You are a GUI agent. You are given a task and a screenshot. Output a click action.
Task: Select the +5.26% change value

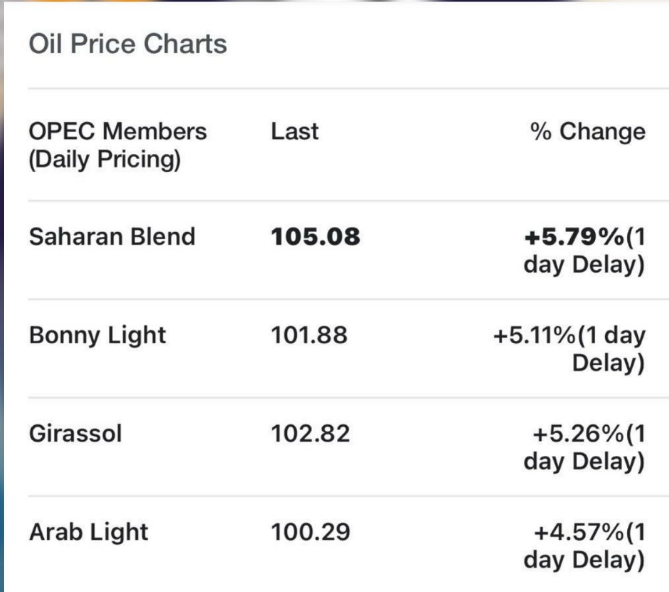click(579, 435)
